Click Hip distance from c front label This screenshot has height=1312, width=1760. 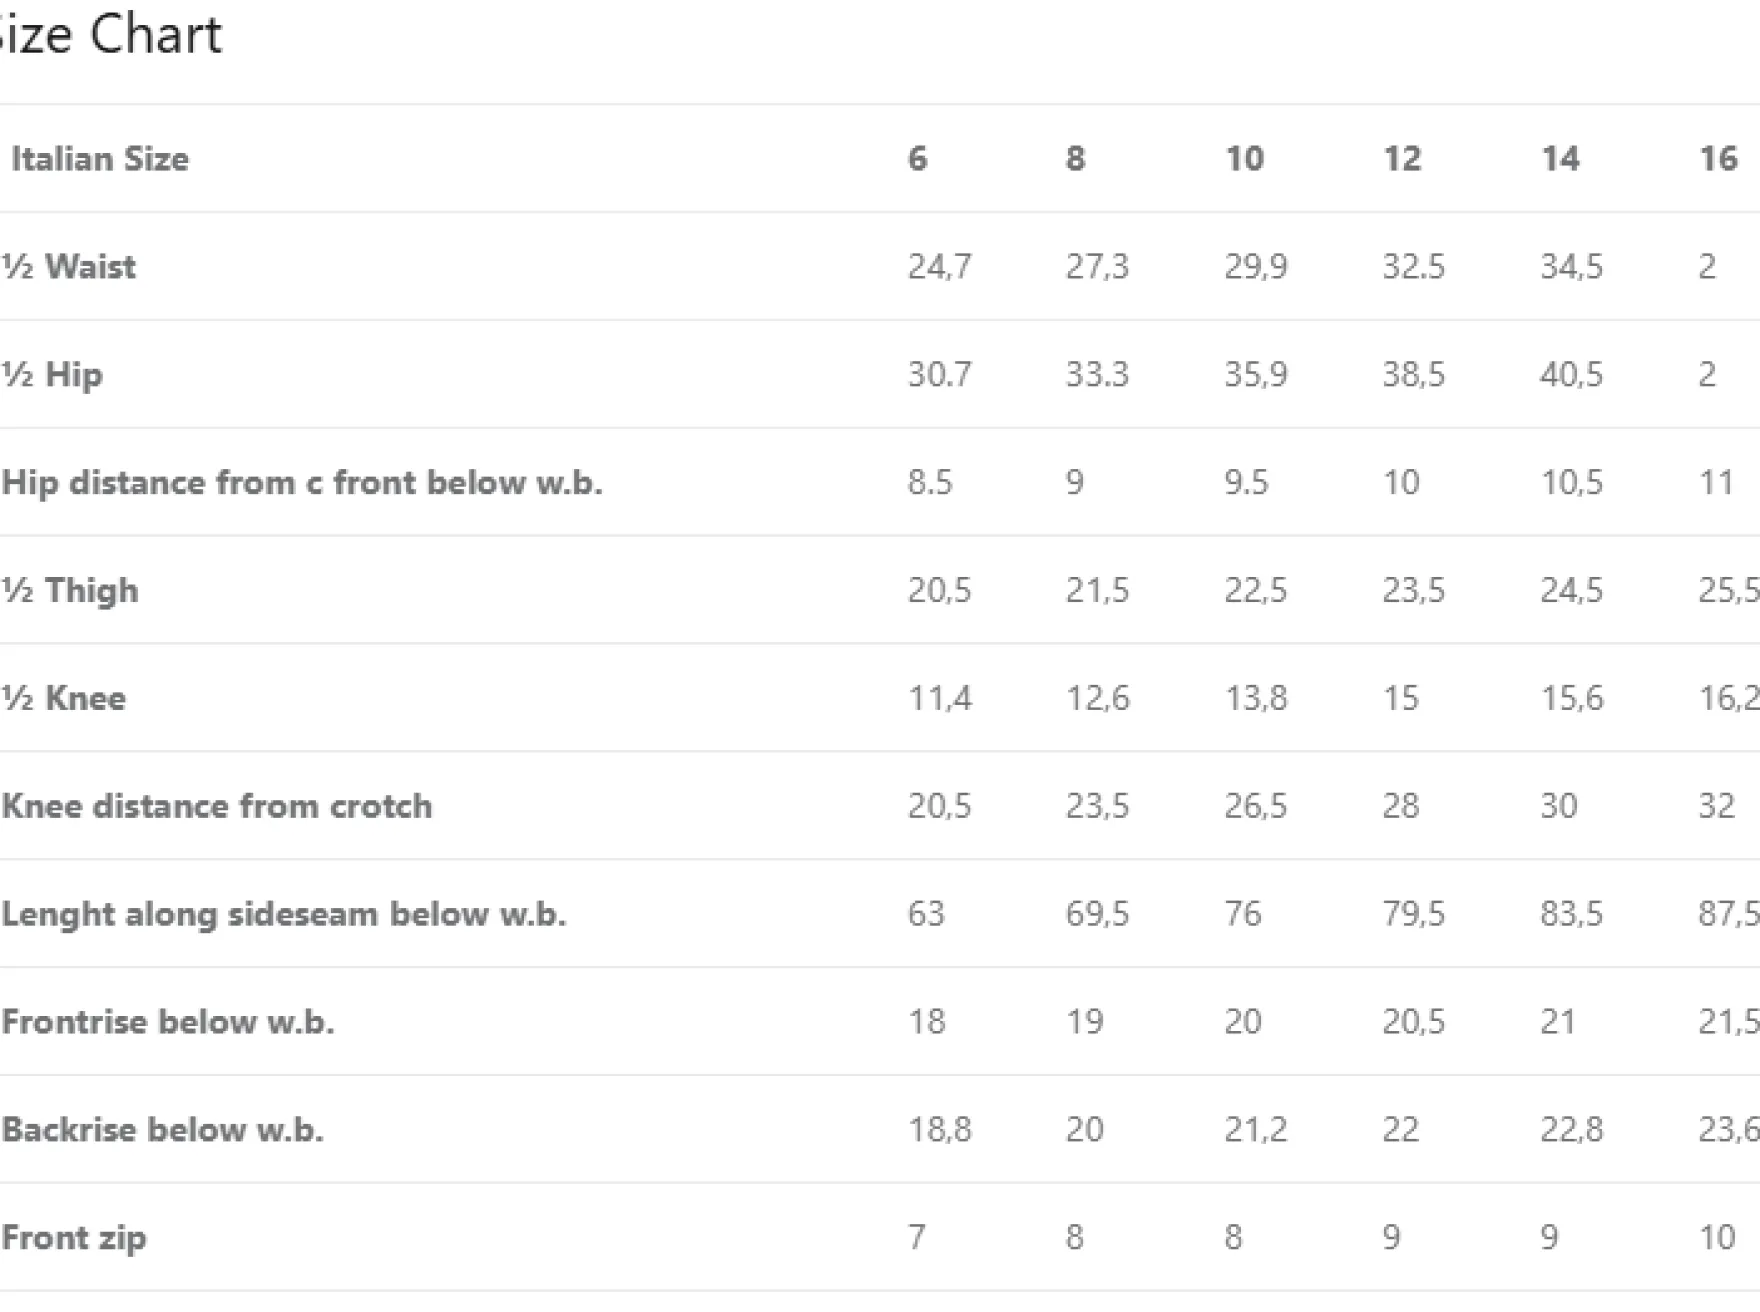click(302, 483)
